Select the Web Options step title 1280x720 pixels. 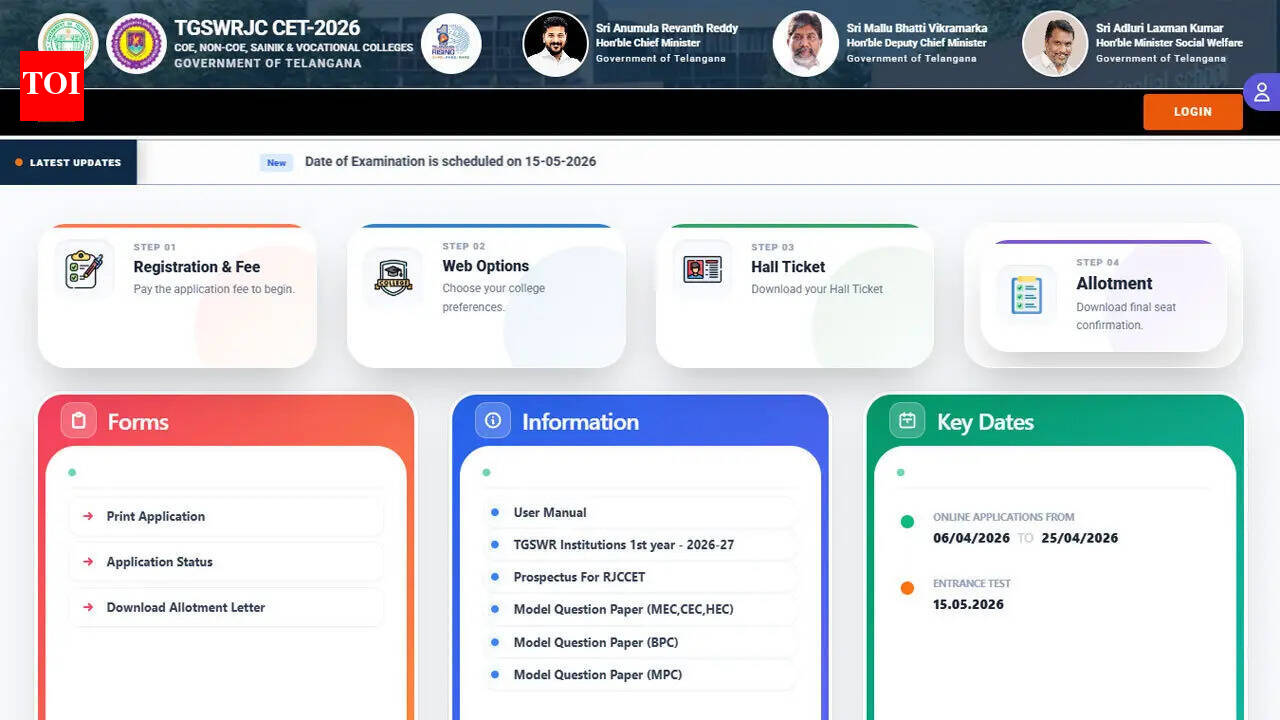486,266
